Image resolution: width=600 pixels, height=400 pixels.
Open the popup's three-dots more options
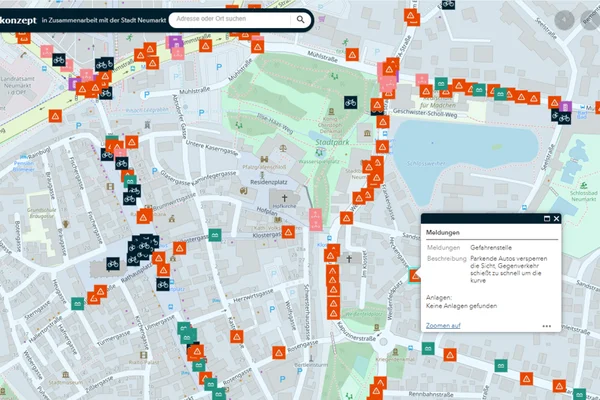click(x=547, y=326)
